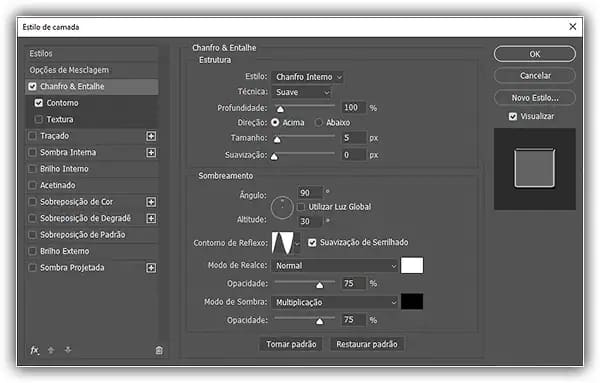Check Utilizar Luz Global
The height and width of the screenshot is (383, 600).
point(301,207)
